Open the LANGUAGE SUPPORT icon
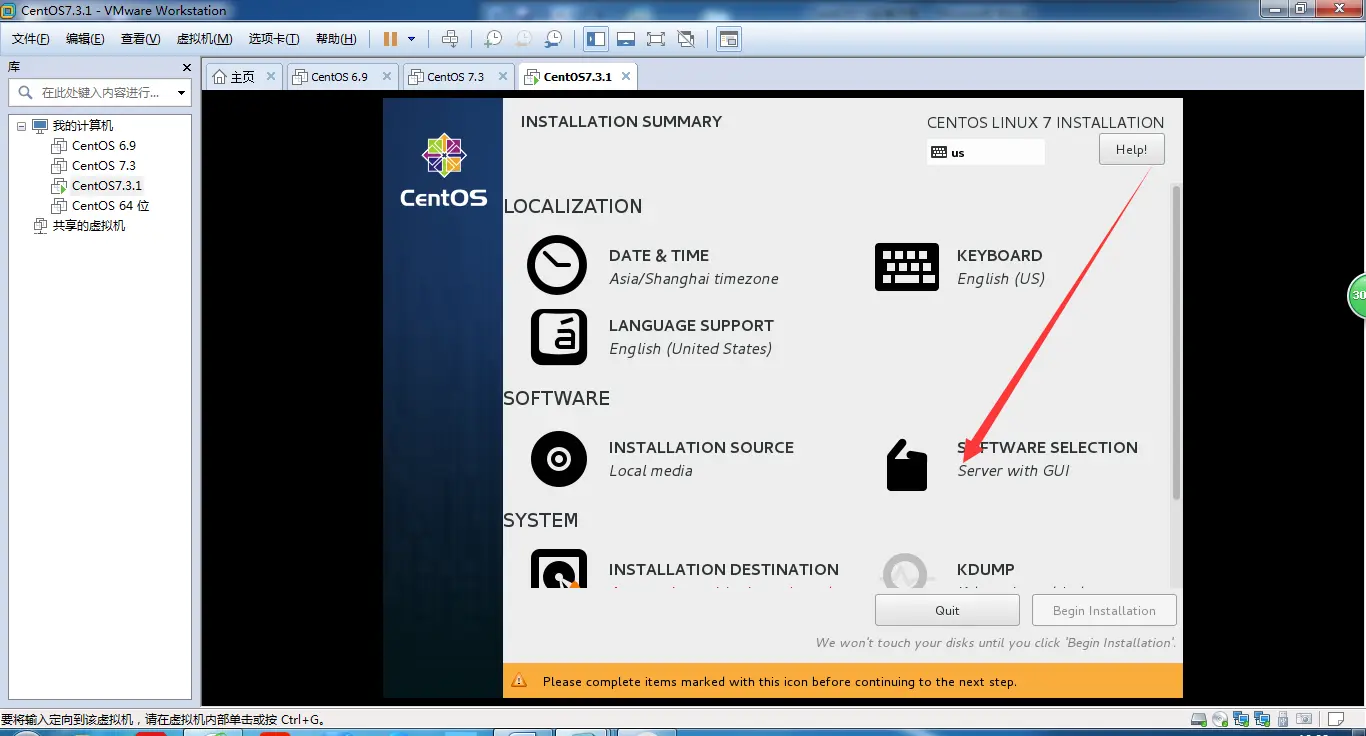1366x736 pixels. 559,337
